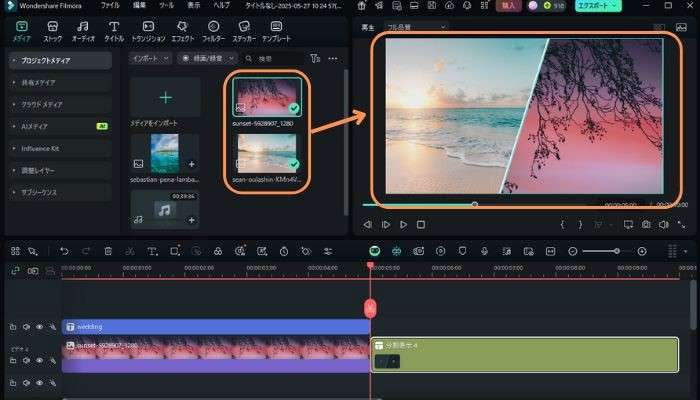Open the ツール menu

167,5
